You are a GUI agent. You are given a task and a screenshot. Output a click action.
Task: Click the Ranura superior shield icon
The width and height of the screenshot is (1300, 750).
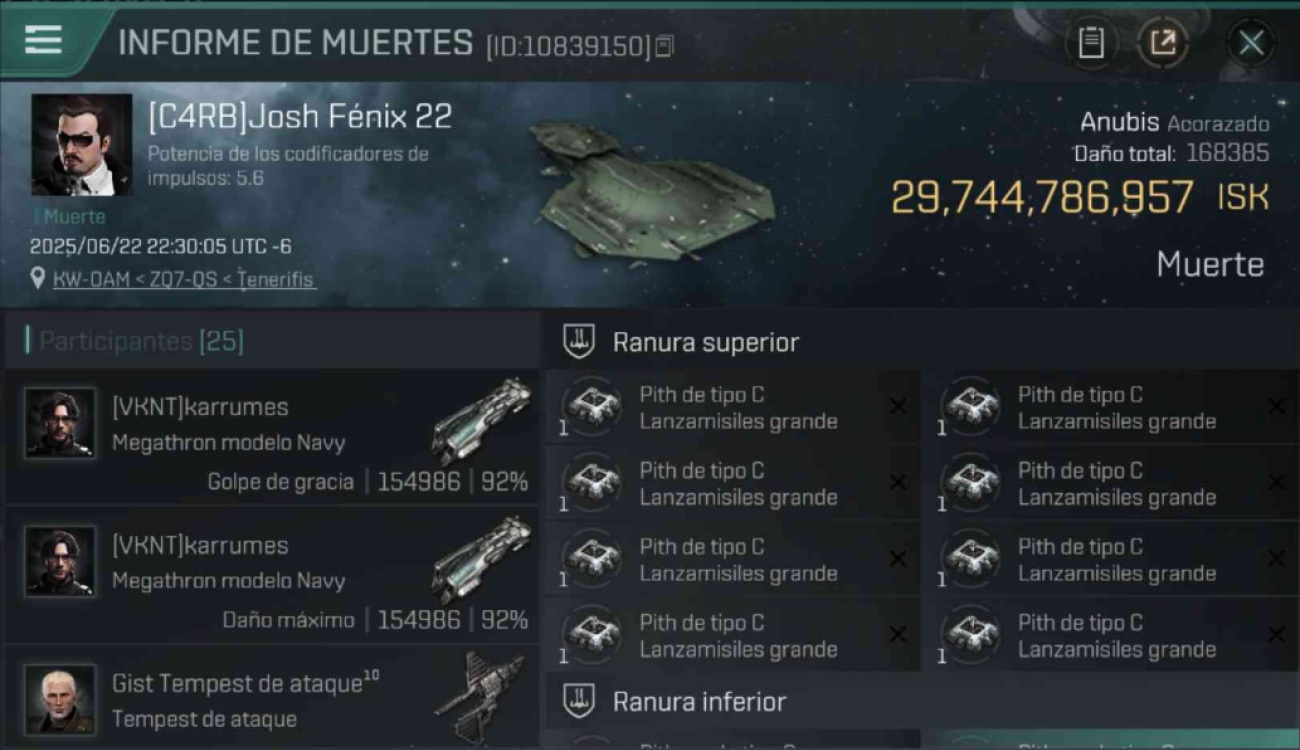click(579, 342)
